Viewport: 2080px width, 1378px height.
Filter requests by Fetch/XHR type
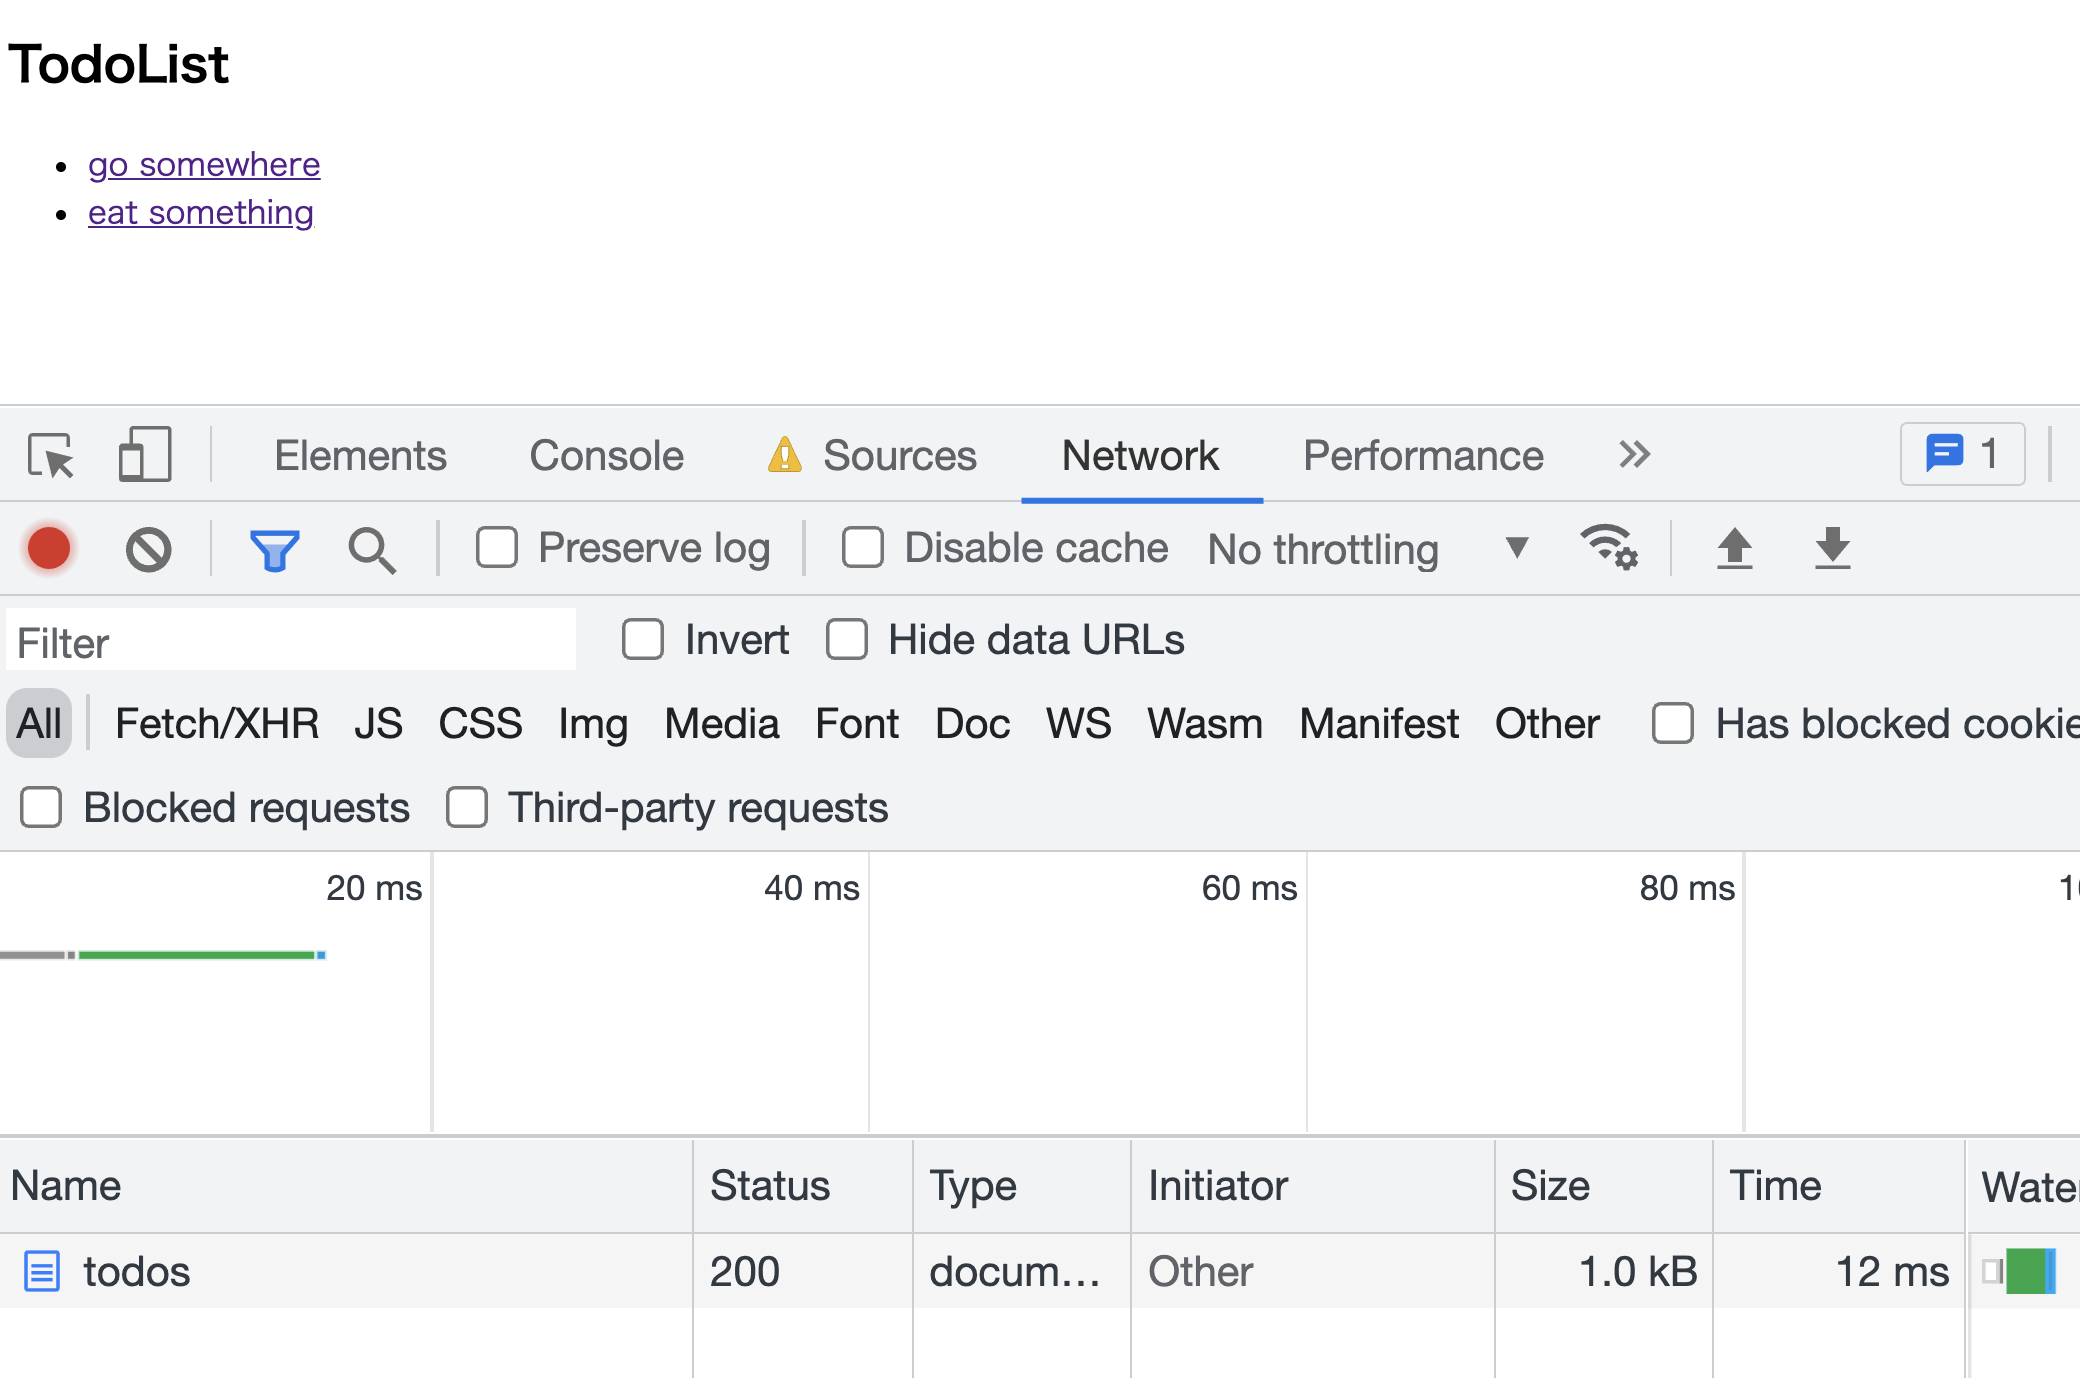(217, 724)
